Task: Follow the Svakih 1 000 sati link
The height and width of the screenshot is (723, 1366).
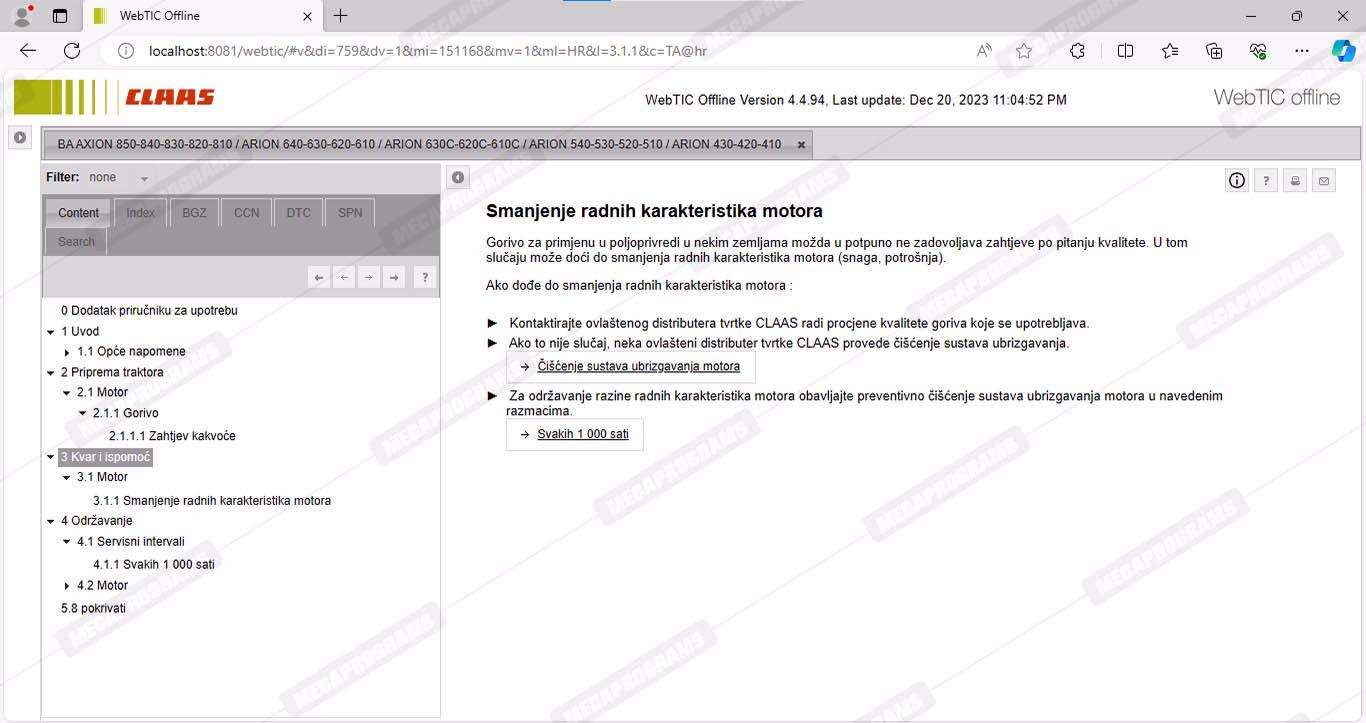Action: [x=582, y=434]
